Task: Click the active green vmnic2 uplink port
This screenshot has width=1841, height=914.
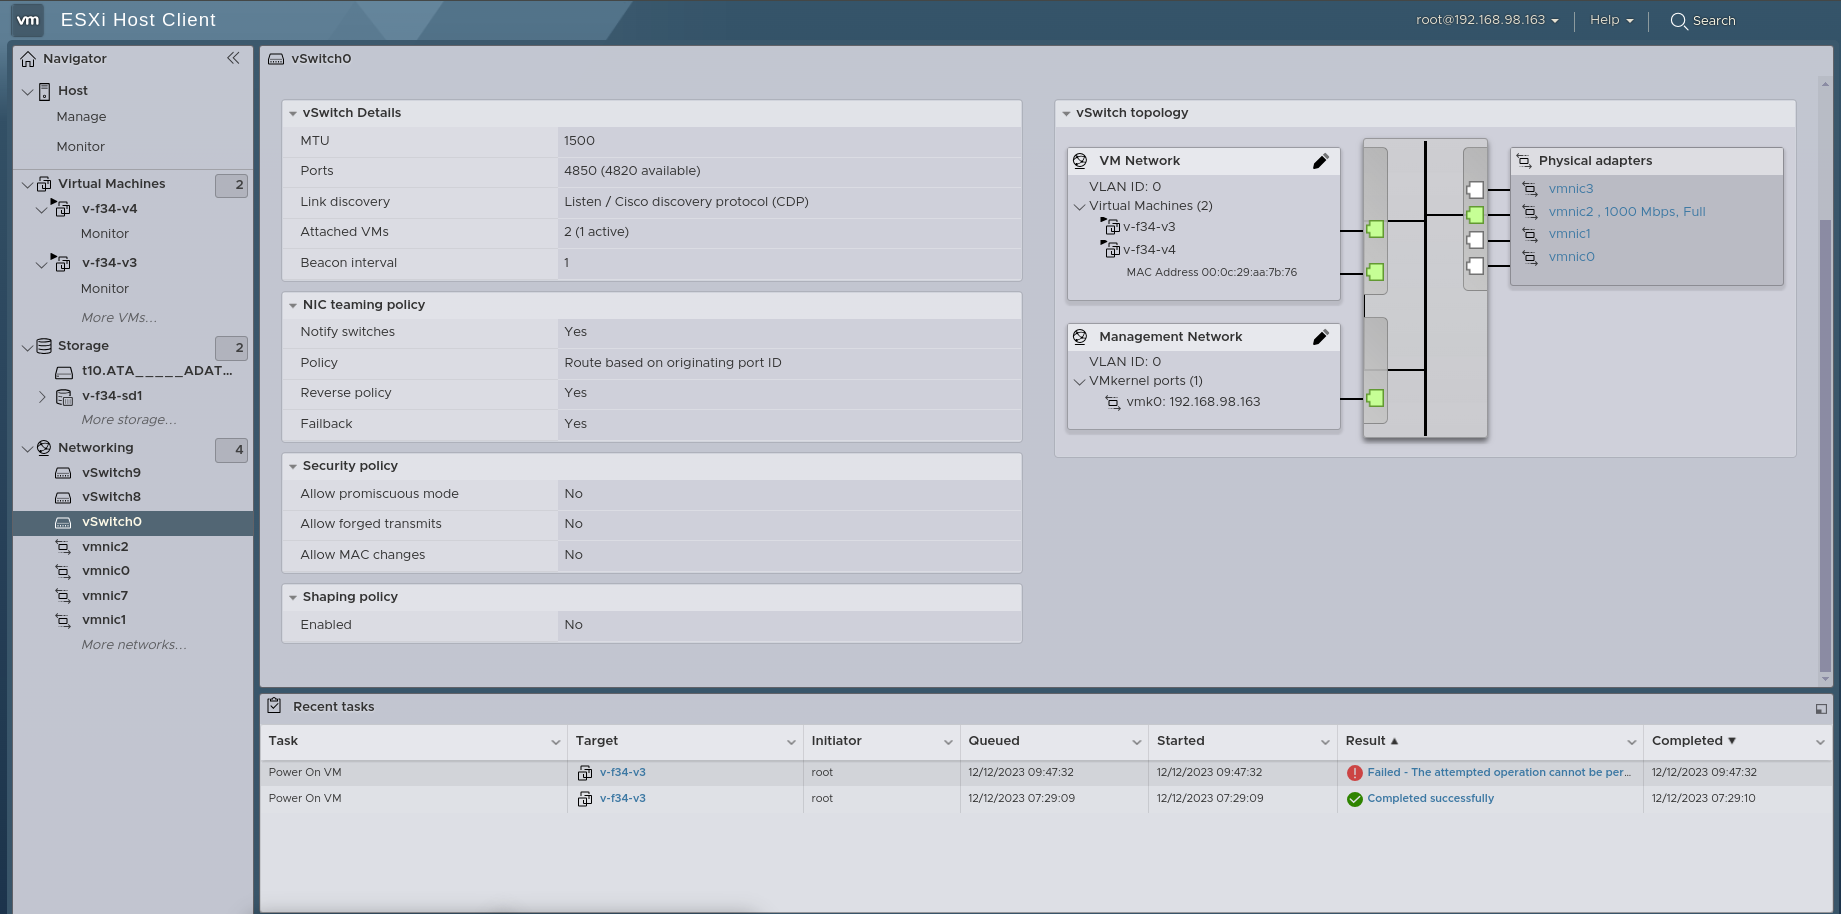Action: click(1475, 215)
